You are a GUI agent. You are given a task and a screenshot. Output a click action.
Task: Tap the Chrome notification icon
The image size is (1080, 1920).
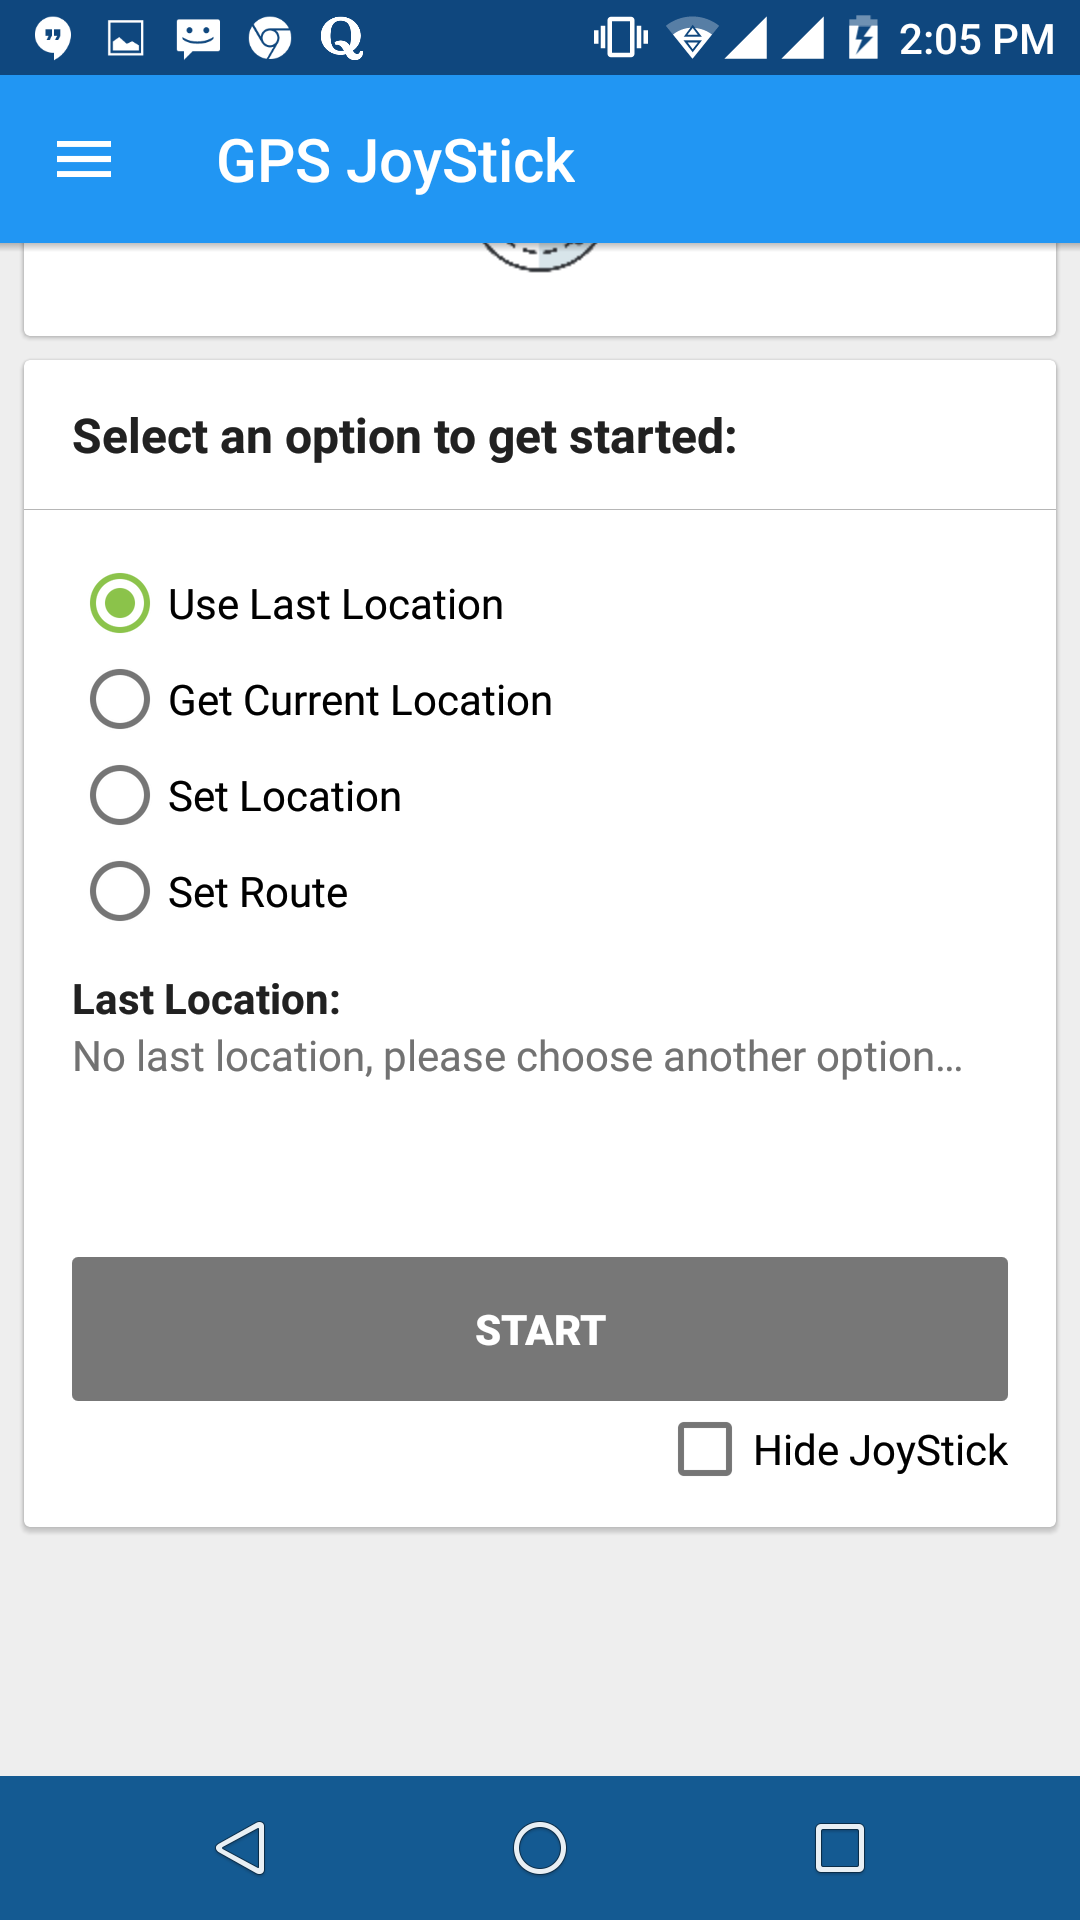[x=270, y=39]
